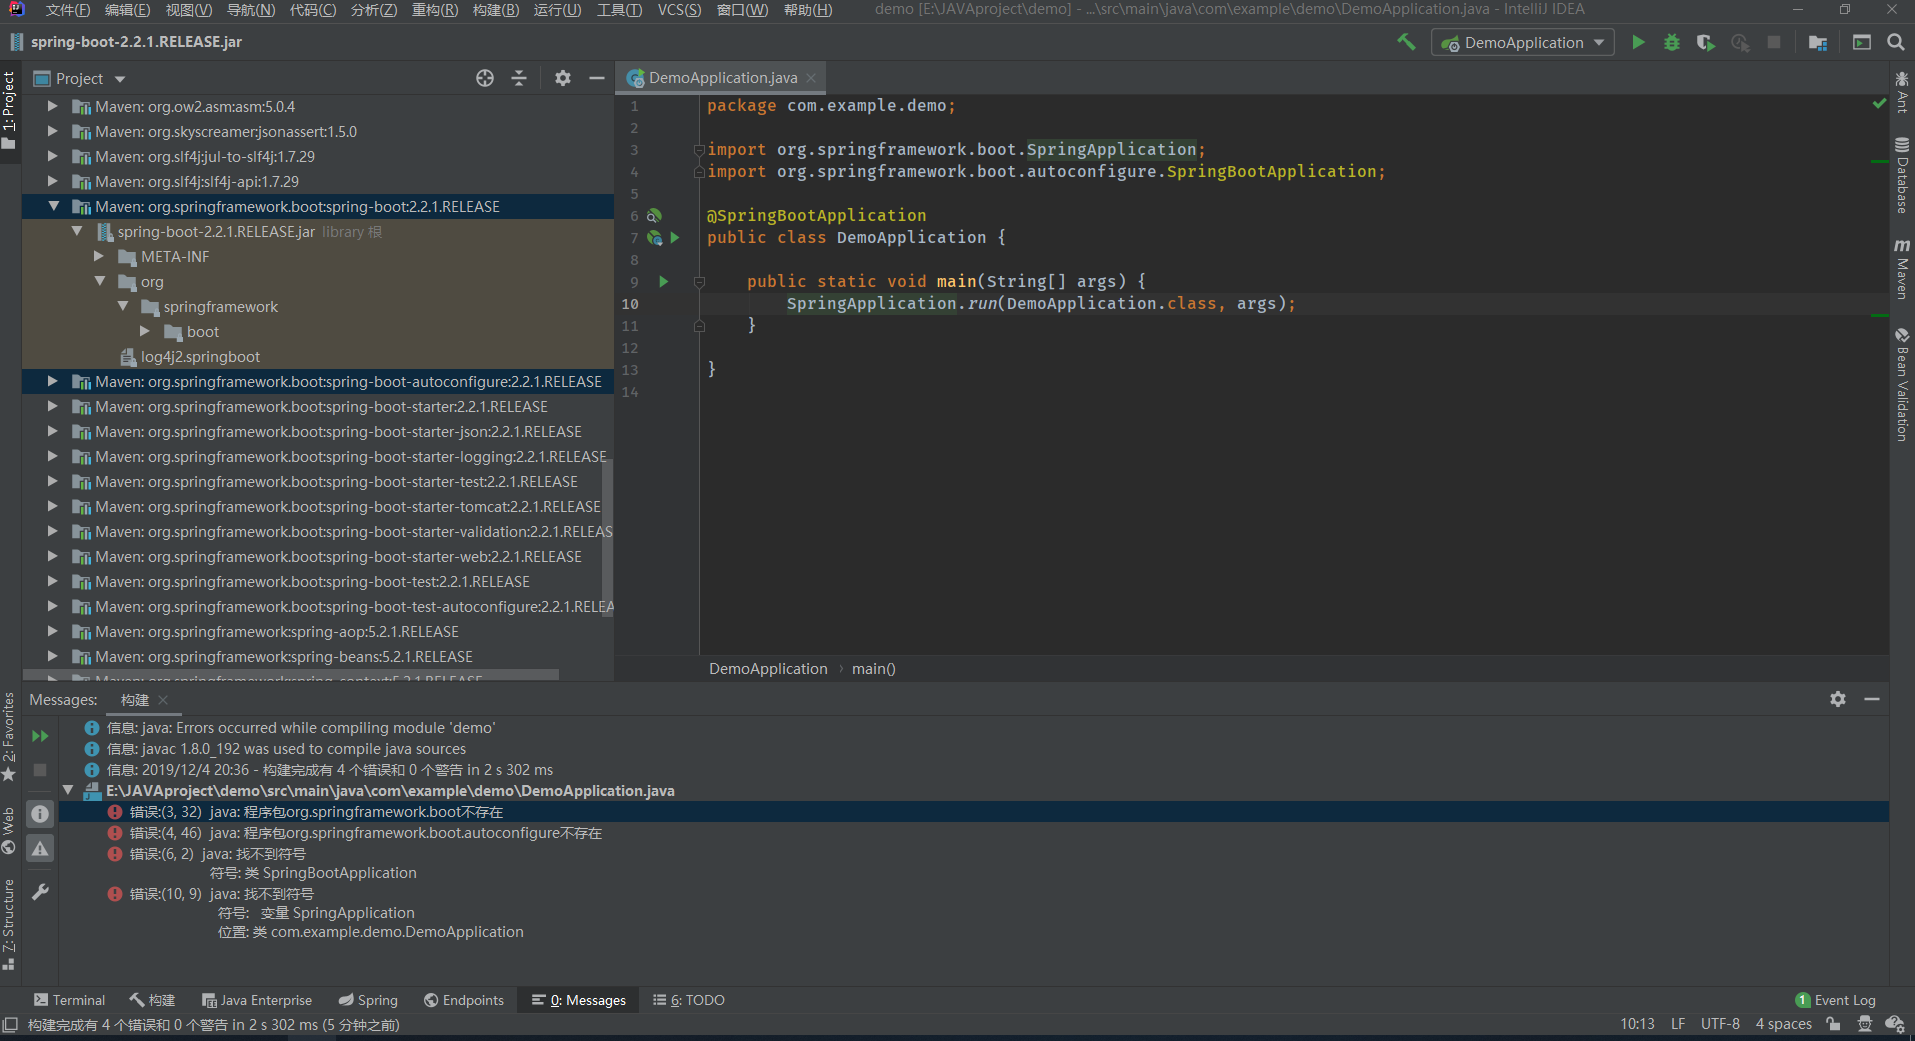Click the UTF-8 encoding status widget
Screen dimensions: 1915x1041
coord(1720,1024)
